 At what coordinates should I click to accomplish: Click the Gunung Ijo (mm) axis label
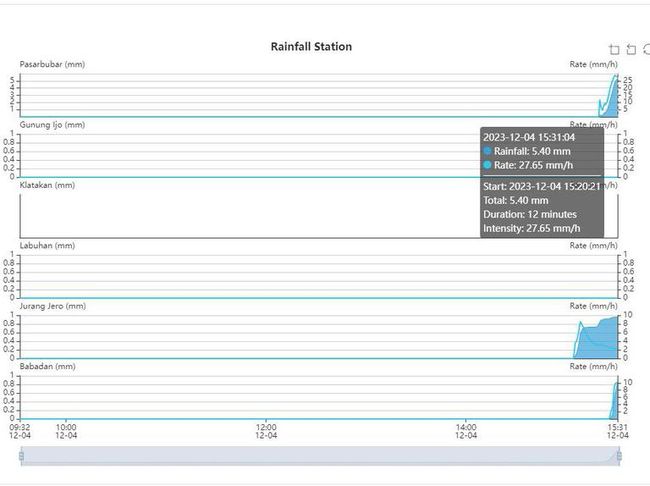(x=52, y=125)
